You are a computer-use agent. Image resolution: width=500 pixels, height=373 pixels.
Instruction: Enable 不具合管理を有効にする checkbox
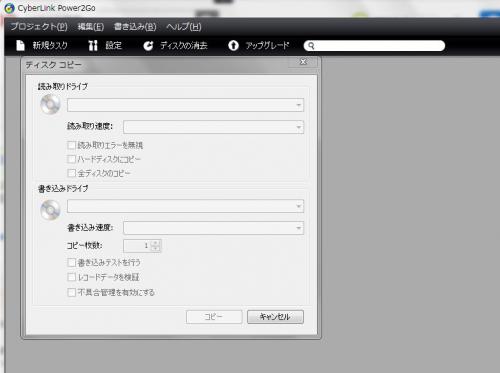(71, 292)
